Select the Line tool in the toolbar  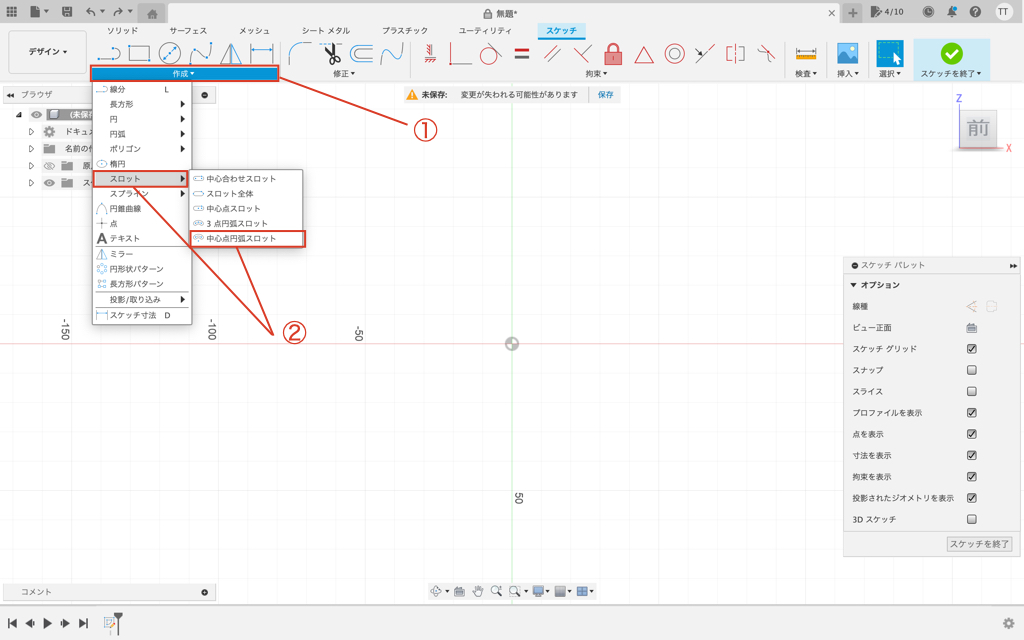tap(108, 54)
